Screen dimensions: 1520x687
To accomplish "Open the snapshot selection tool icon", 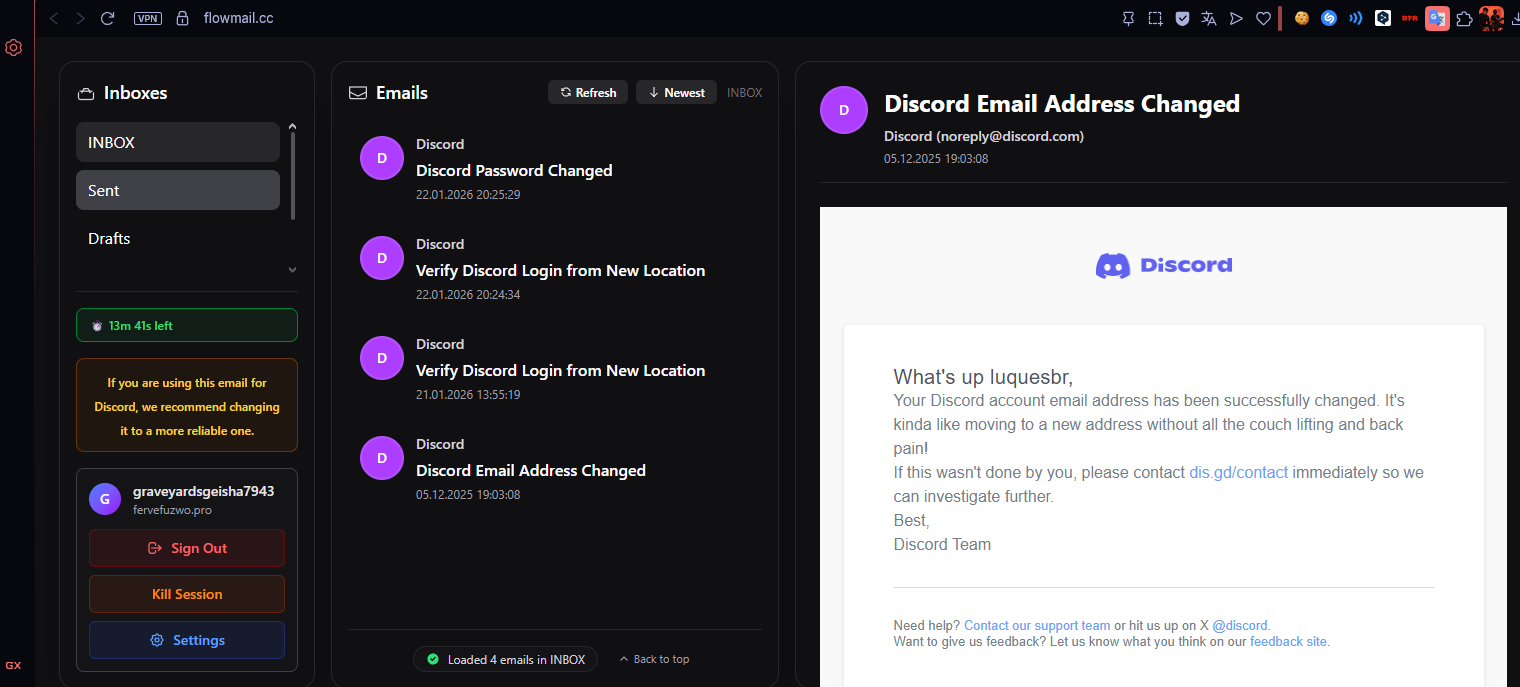I will coord(1155,18).
